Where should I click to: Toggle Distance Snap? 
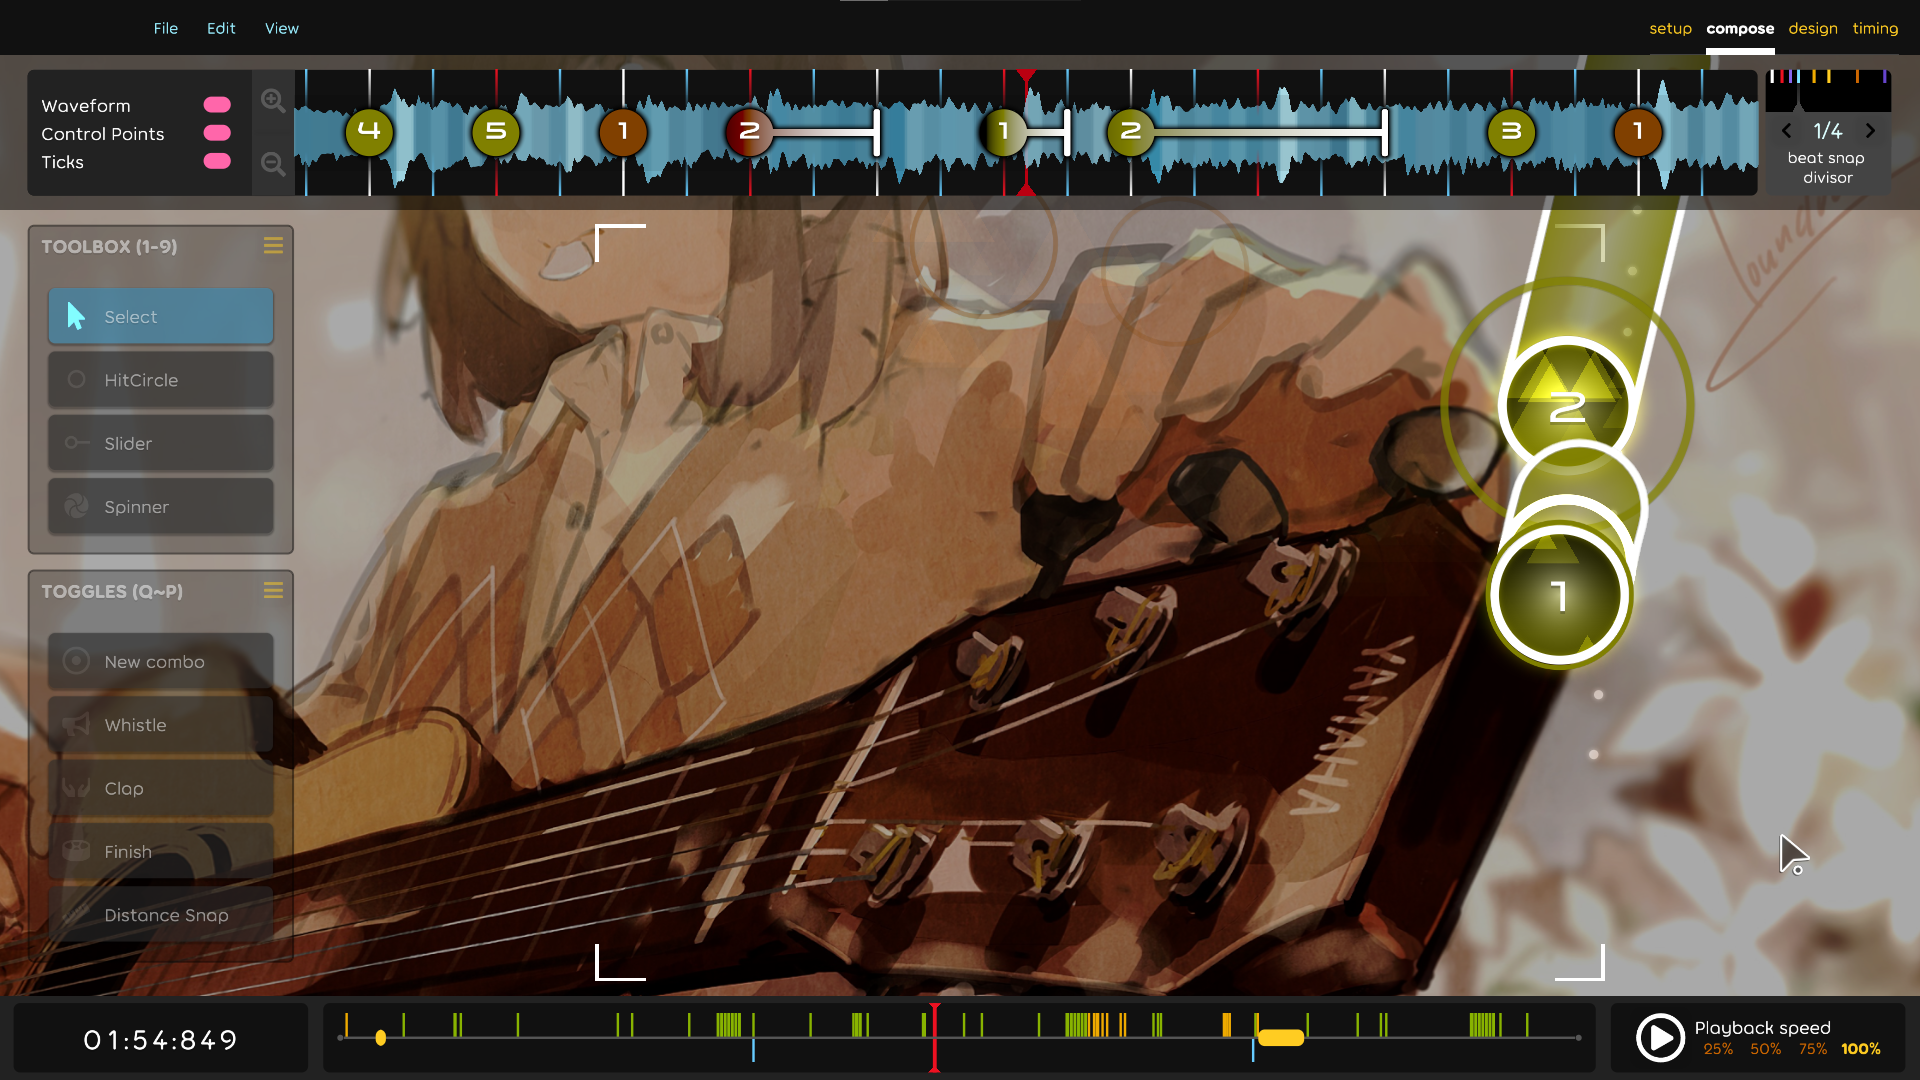(x=161, y=915)
